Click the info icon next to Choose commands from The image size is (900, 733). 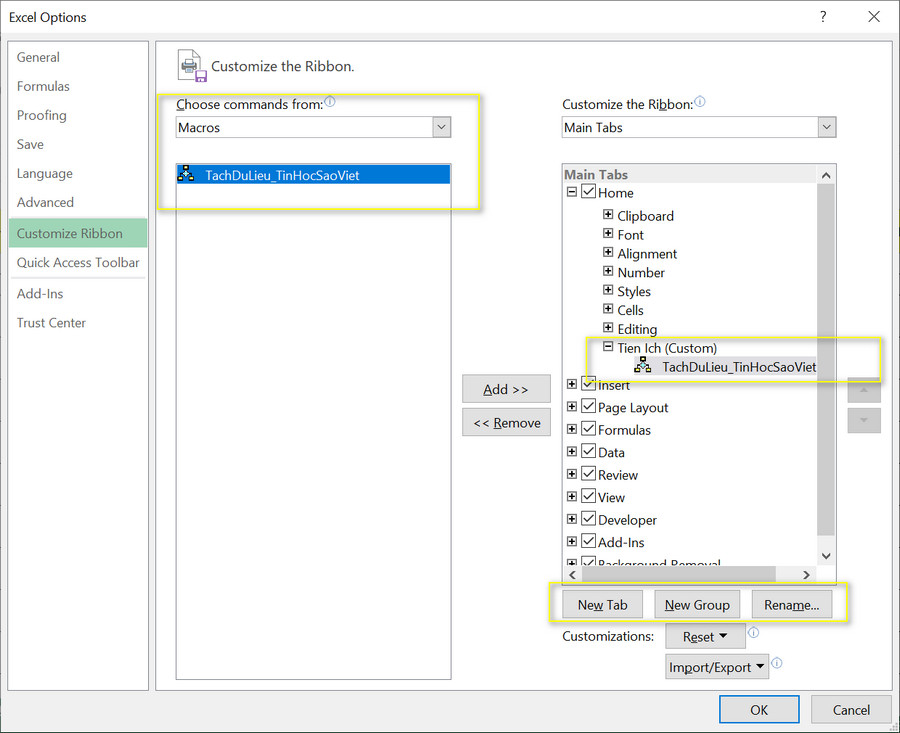[x=328, y=100]
